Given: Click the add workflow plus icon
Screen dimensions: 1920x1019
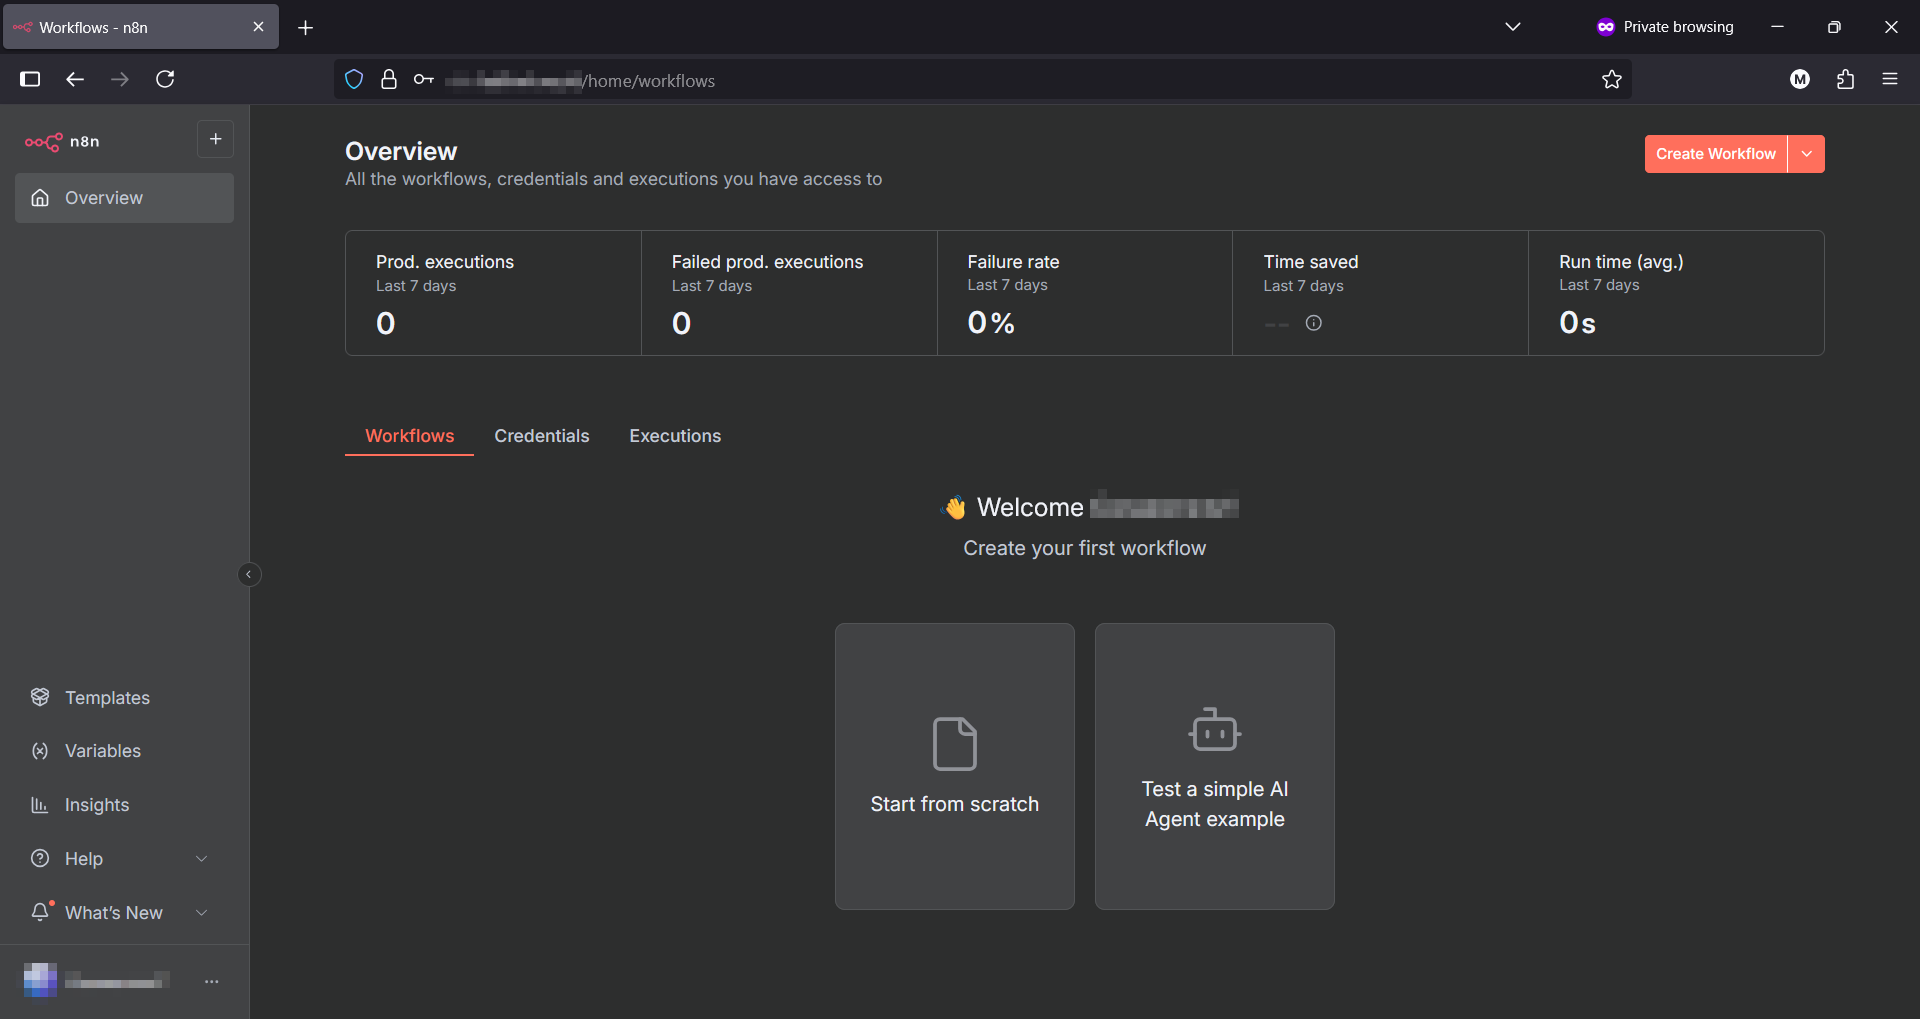Looking at the screenshot, I should (215, 139).
